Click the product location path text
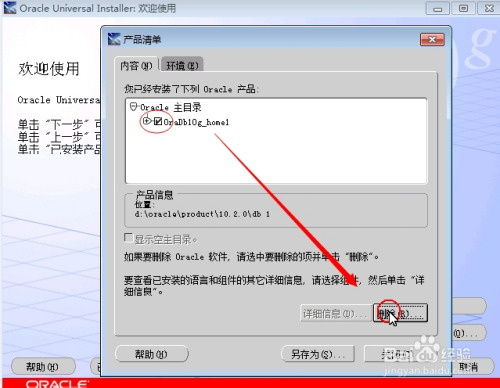This screenshot has width=500, height=388. point(202,214)
